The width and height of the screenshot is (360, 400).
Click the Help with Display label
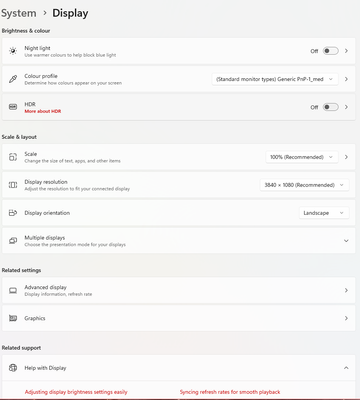(45, 368)
